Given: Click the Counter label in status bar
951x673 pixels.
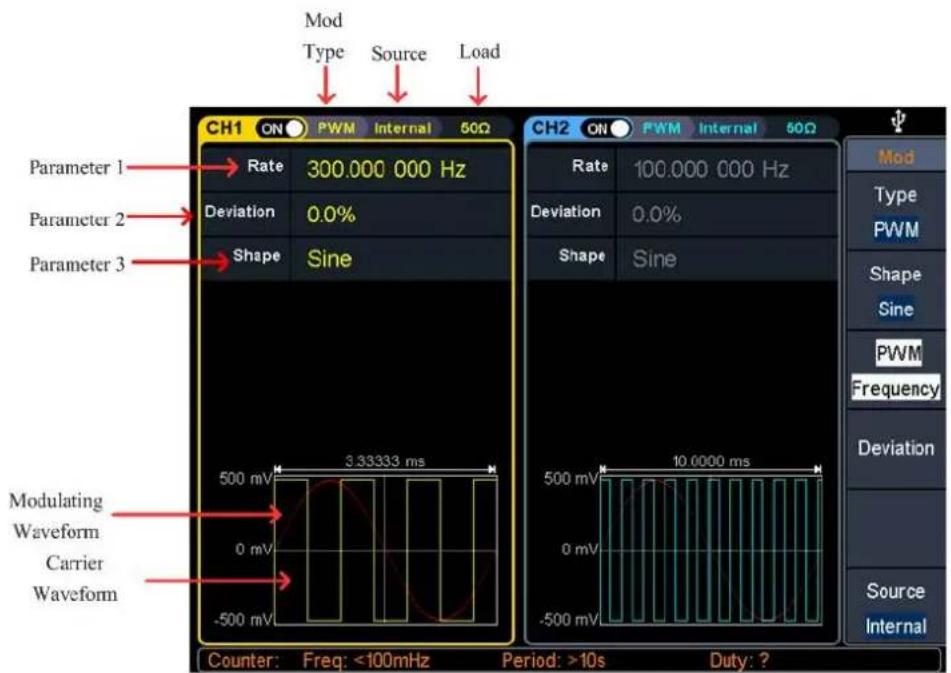Looking at the screenshot, I should pyautogui.click(x=244, y=660).
